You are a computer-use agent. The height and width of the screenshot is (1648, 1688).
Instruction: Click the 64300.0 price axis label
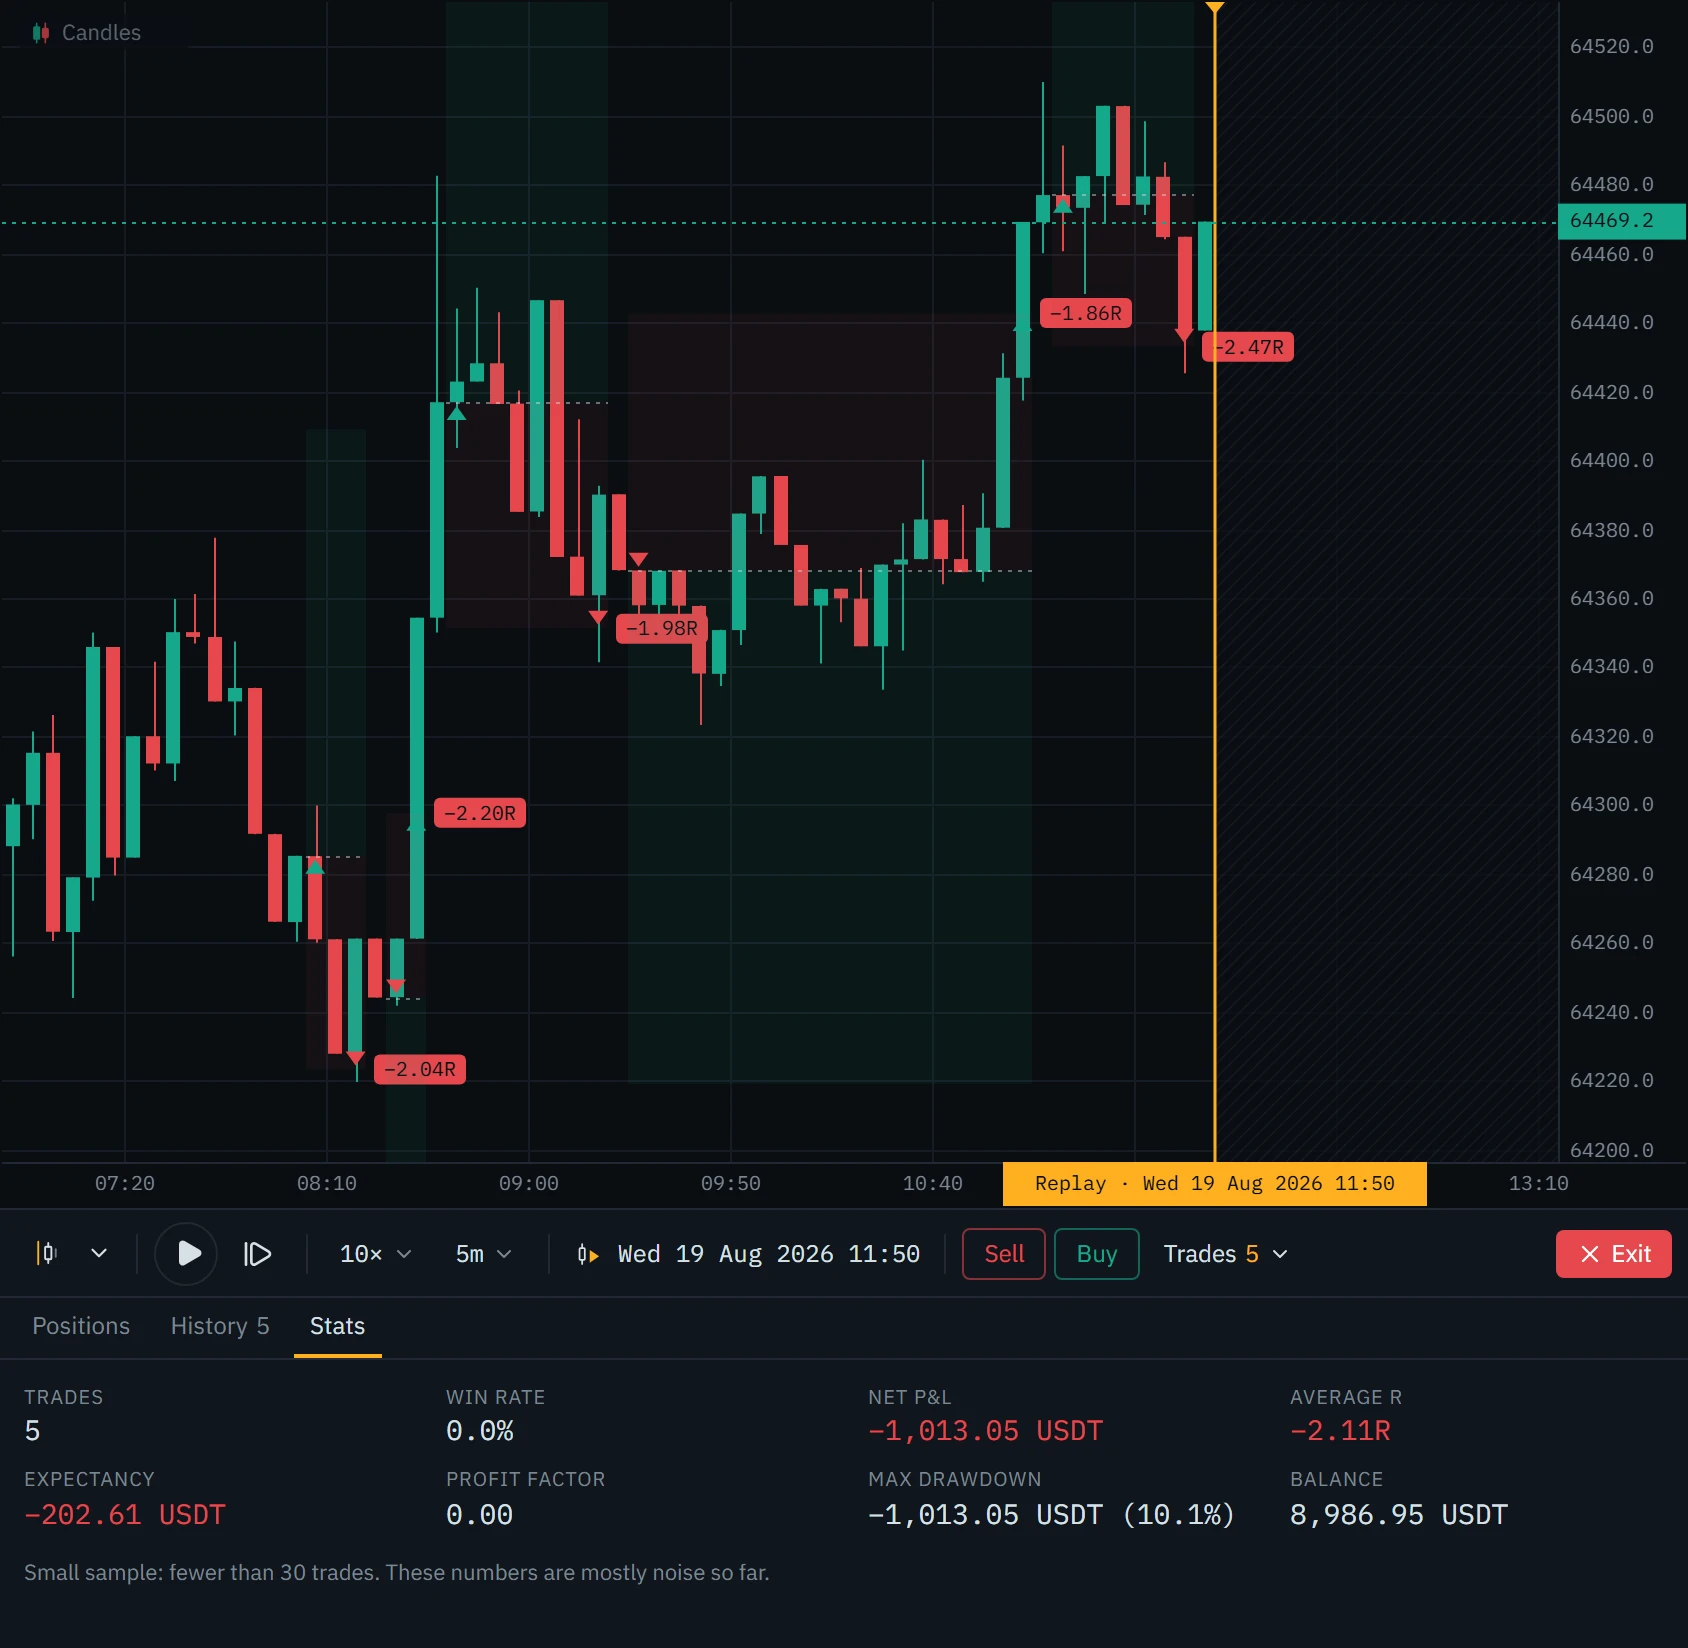coord(1611,805)
